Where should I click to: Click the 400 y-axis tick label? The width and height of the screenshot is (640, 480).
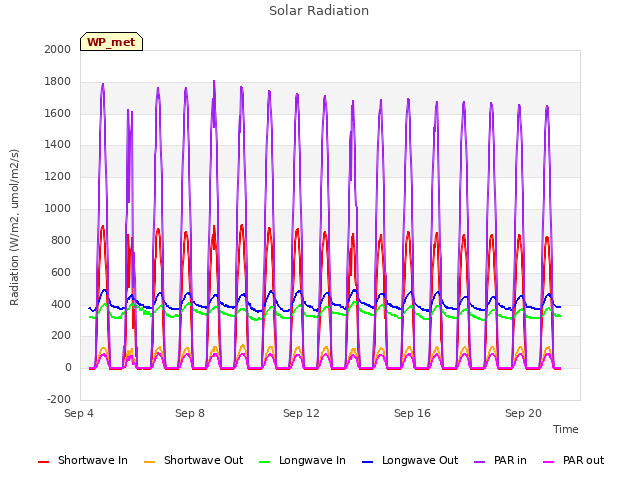click(x=61, y=304)
